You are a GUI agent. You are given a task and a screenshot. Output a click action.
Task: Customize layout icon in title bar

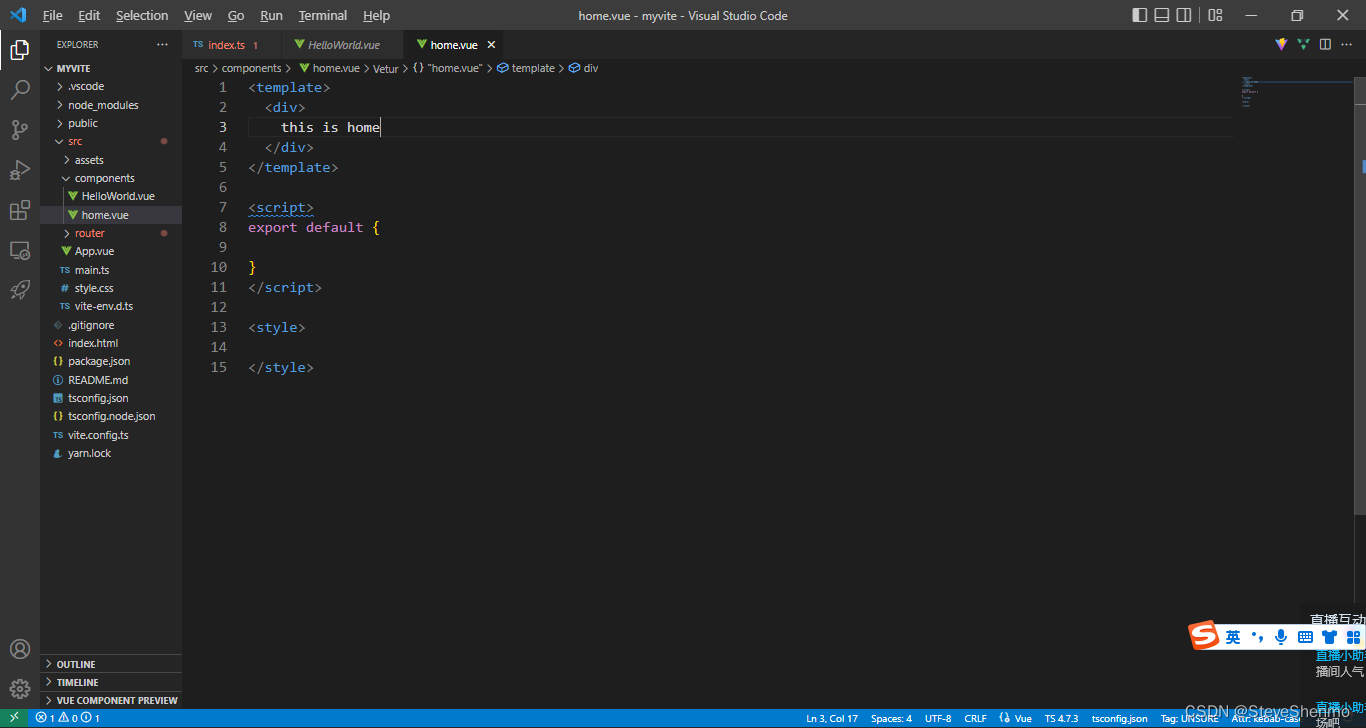(x=1215, y=15)
